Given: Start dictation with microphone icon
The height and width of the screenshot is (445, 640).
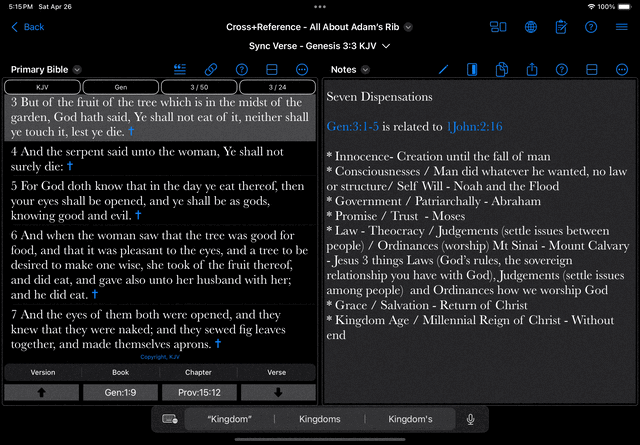Looking at the screenshot, I should [470, 419].
